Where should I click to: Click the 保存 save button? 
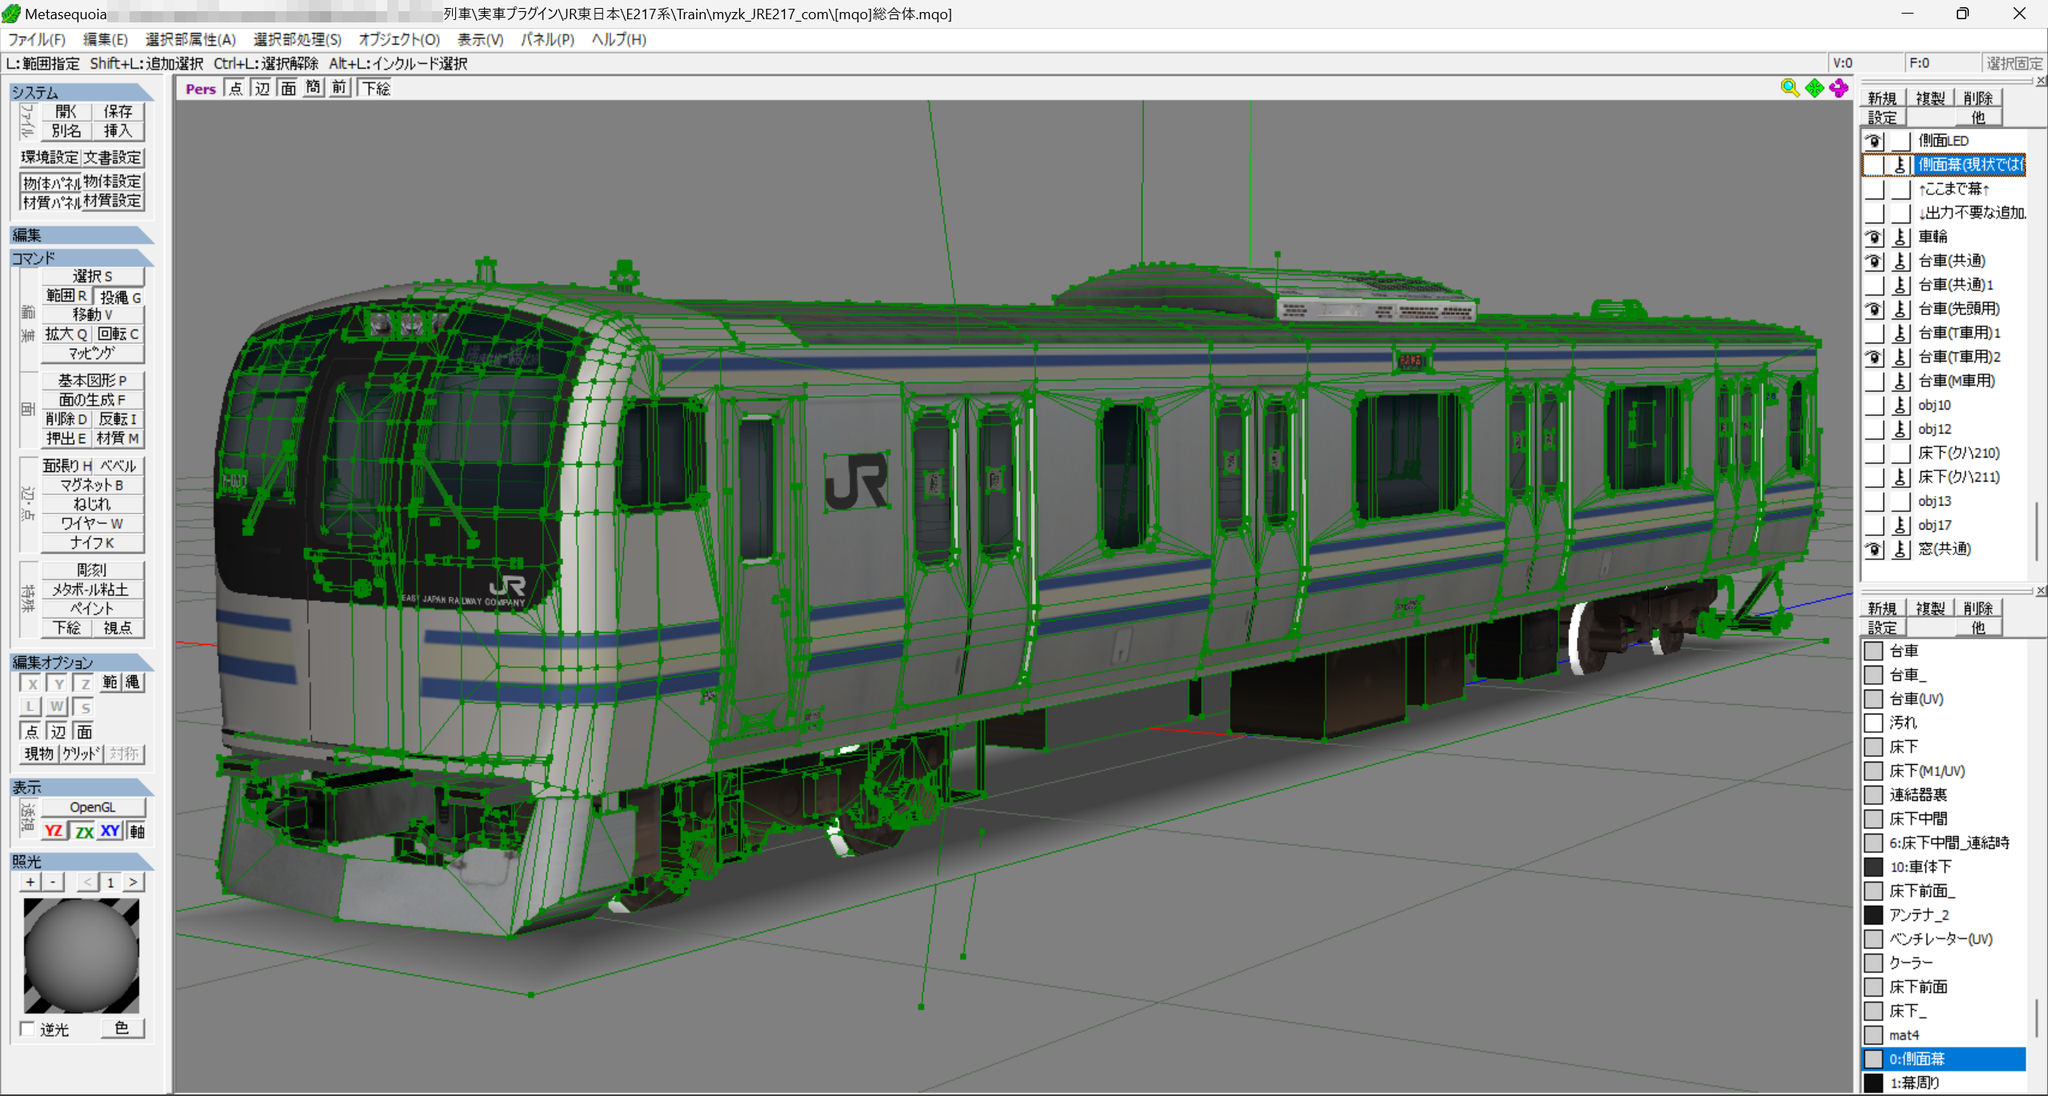(x=118, y=111)
